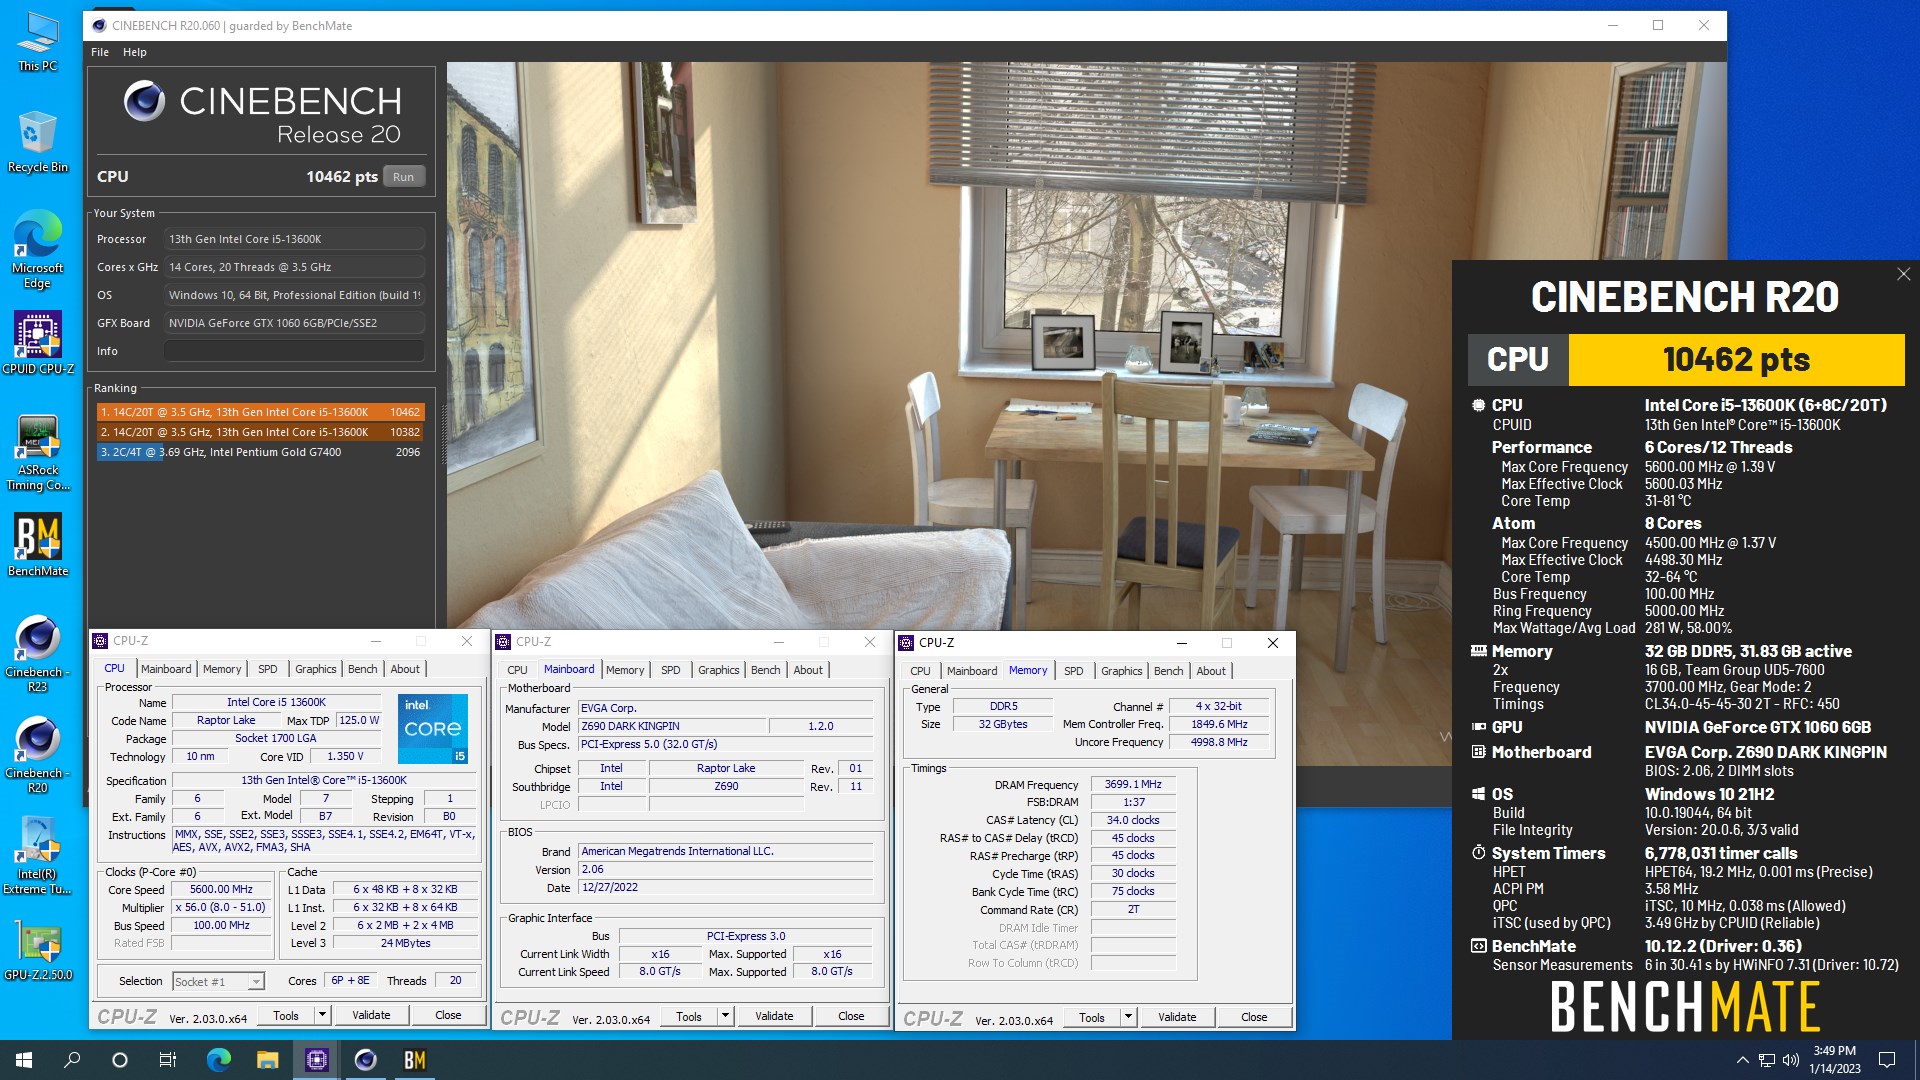Open the Cinebench File menu
This screenshot has height=1080, width=1920.
100,52
